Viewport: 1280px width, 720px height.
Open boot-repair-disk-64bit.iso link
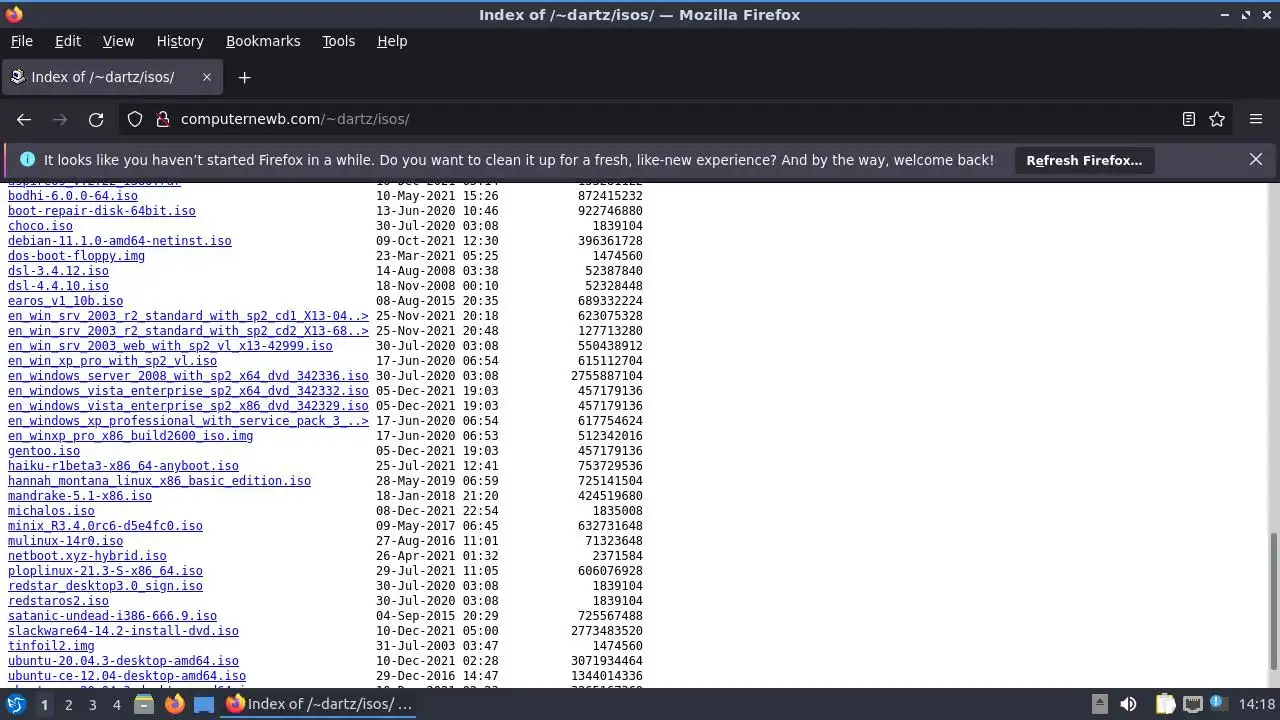pyautogui.click(x=102, y=211)
